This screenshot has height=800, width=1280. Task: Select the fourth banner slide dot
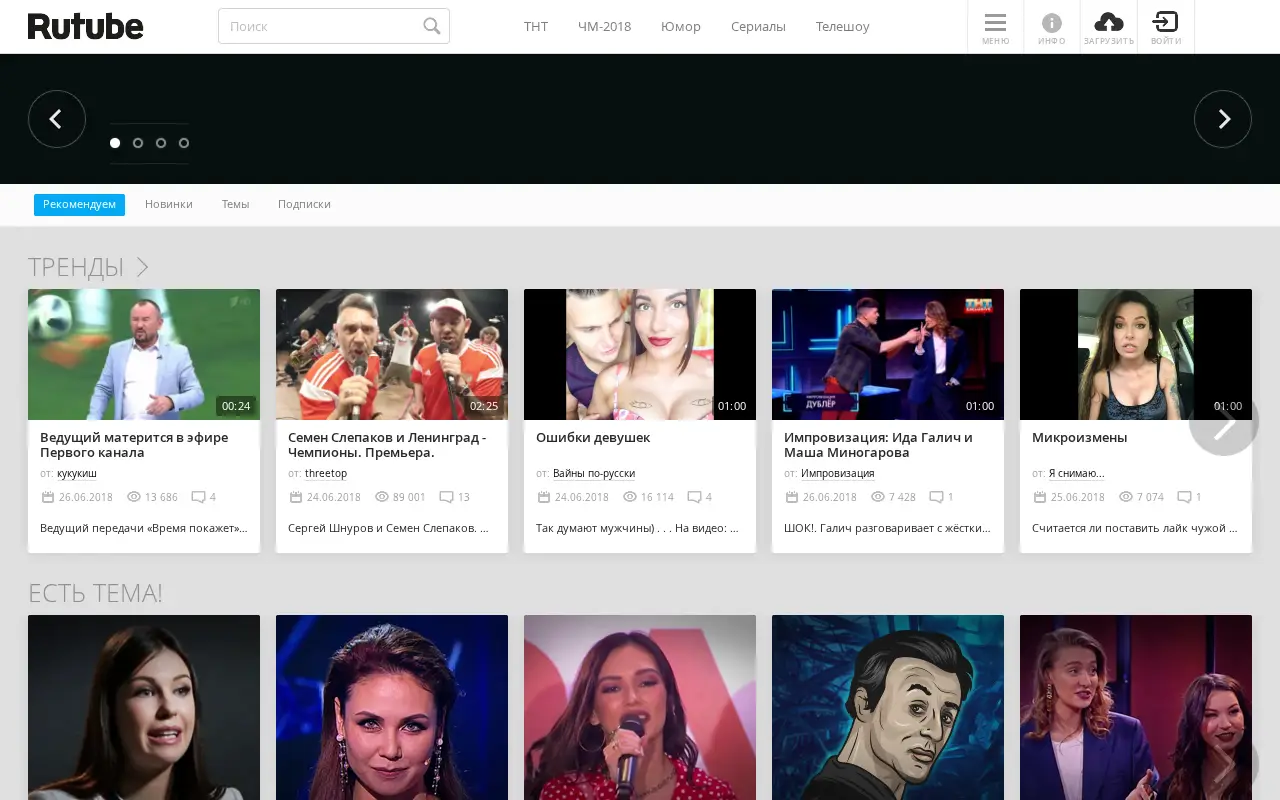[x=184, y=143]
